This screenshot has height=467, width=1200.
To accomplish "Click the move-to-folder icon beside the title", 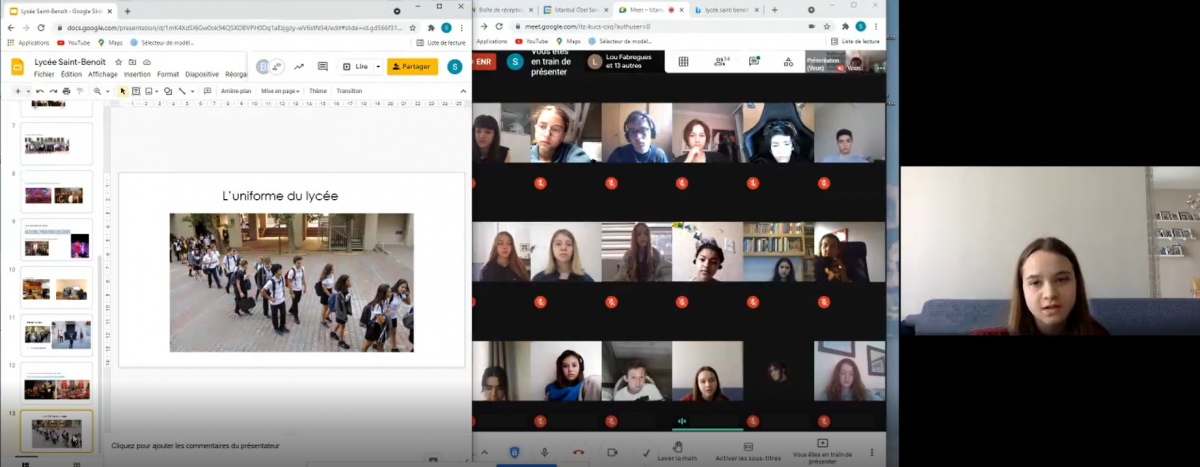I will [x=132, y=61].
